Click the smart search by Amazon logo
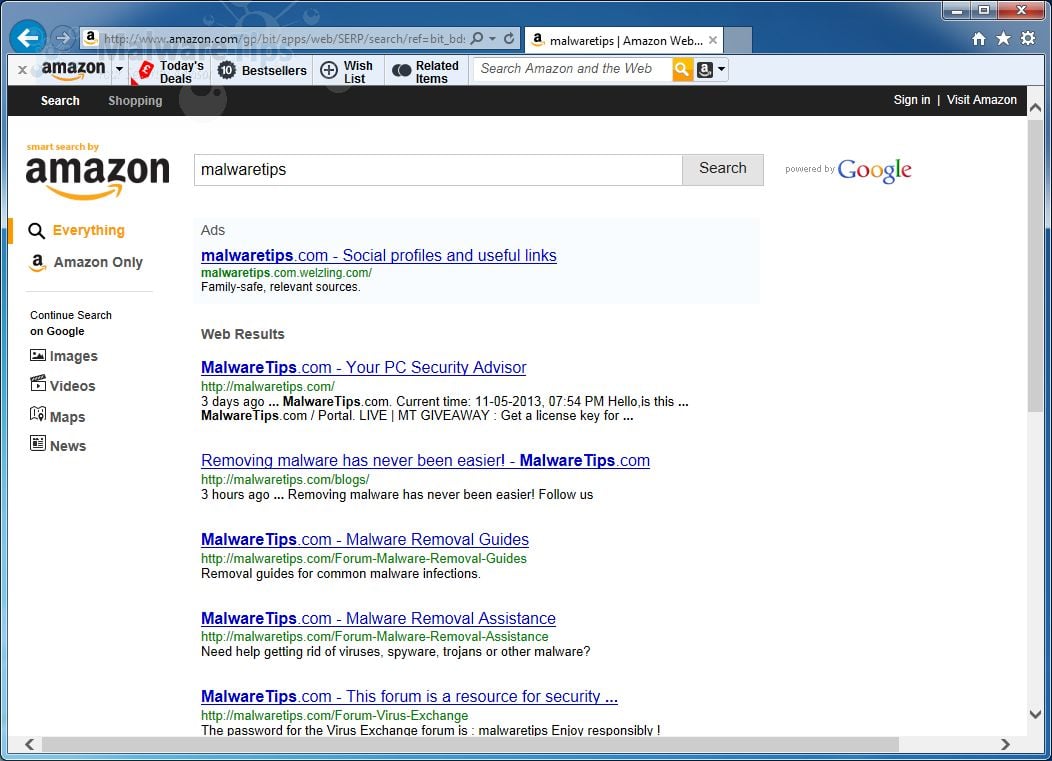This screenshot has width=1052, height=761. pyautogui.click(x=97, y=171)
